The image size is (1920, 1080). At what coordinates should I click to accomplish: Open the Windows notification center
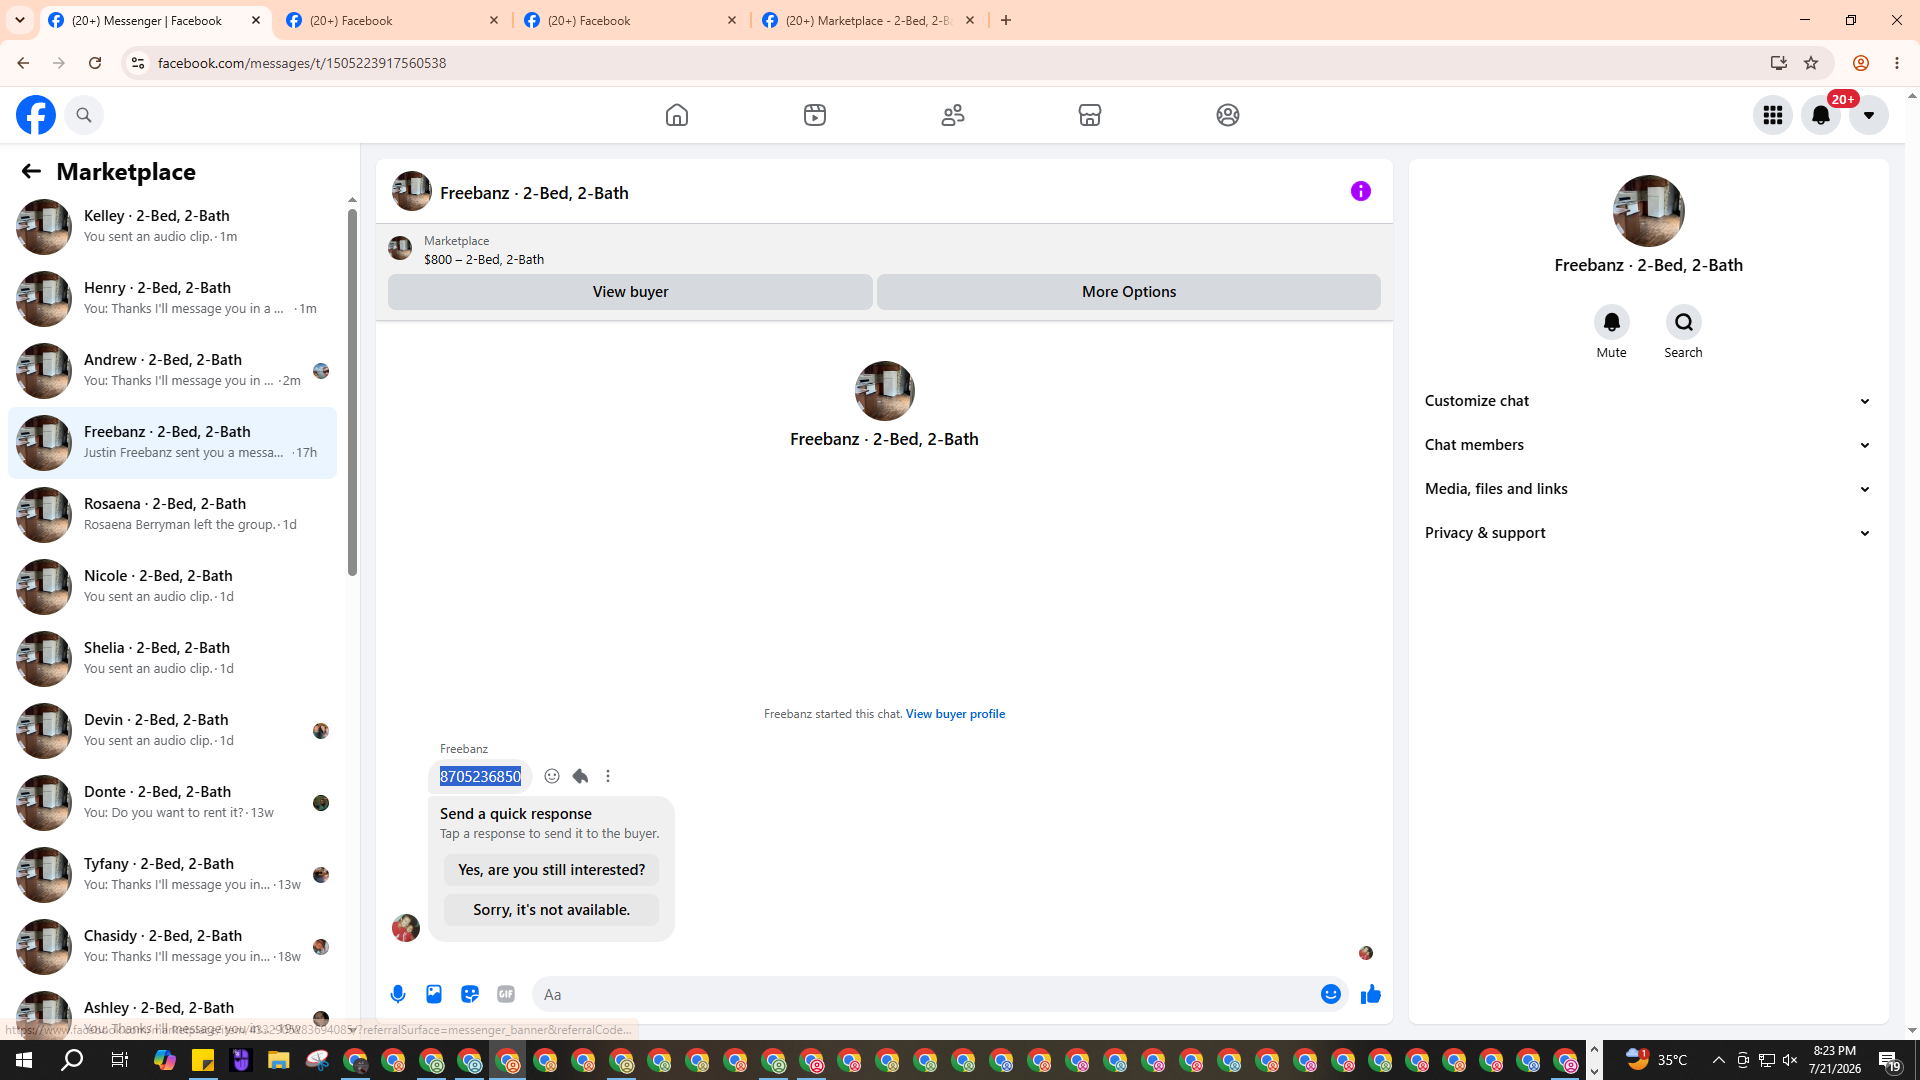click(x=1889, y=1060)
